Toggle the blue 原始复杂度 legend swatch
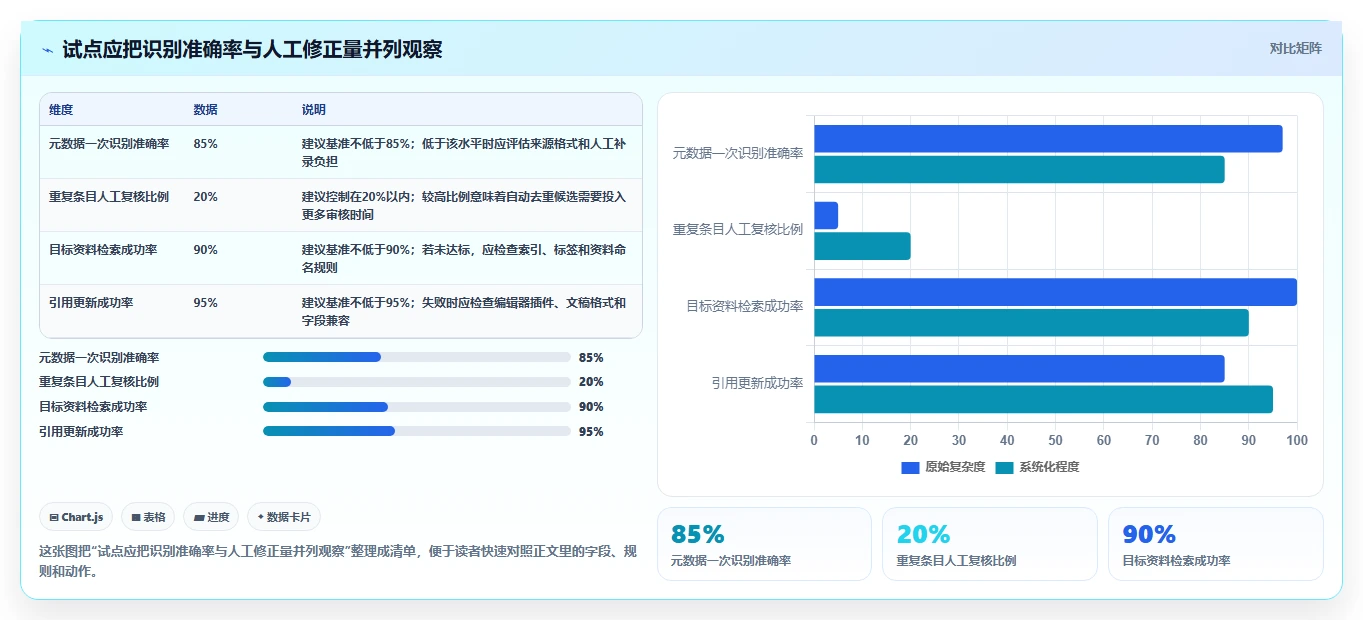This screenshot has height=620, width=1363. [x=910, y=467]
